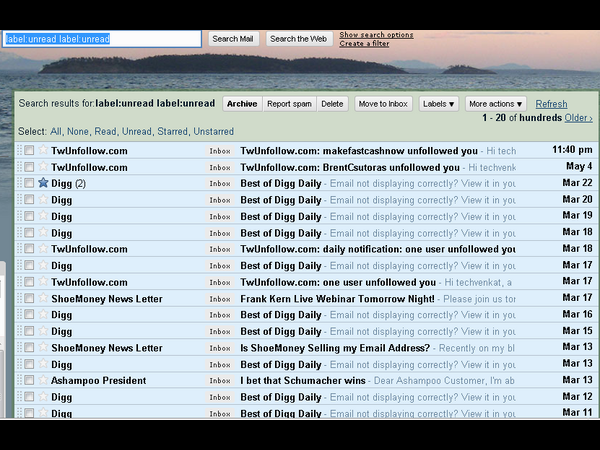This screenshot has width=600, height=450.
Task: Star the Digg email from Mar 20
Action: tap(43, 200)
